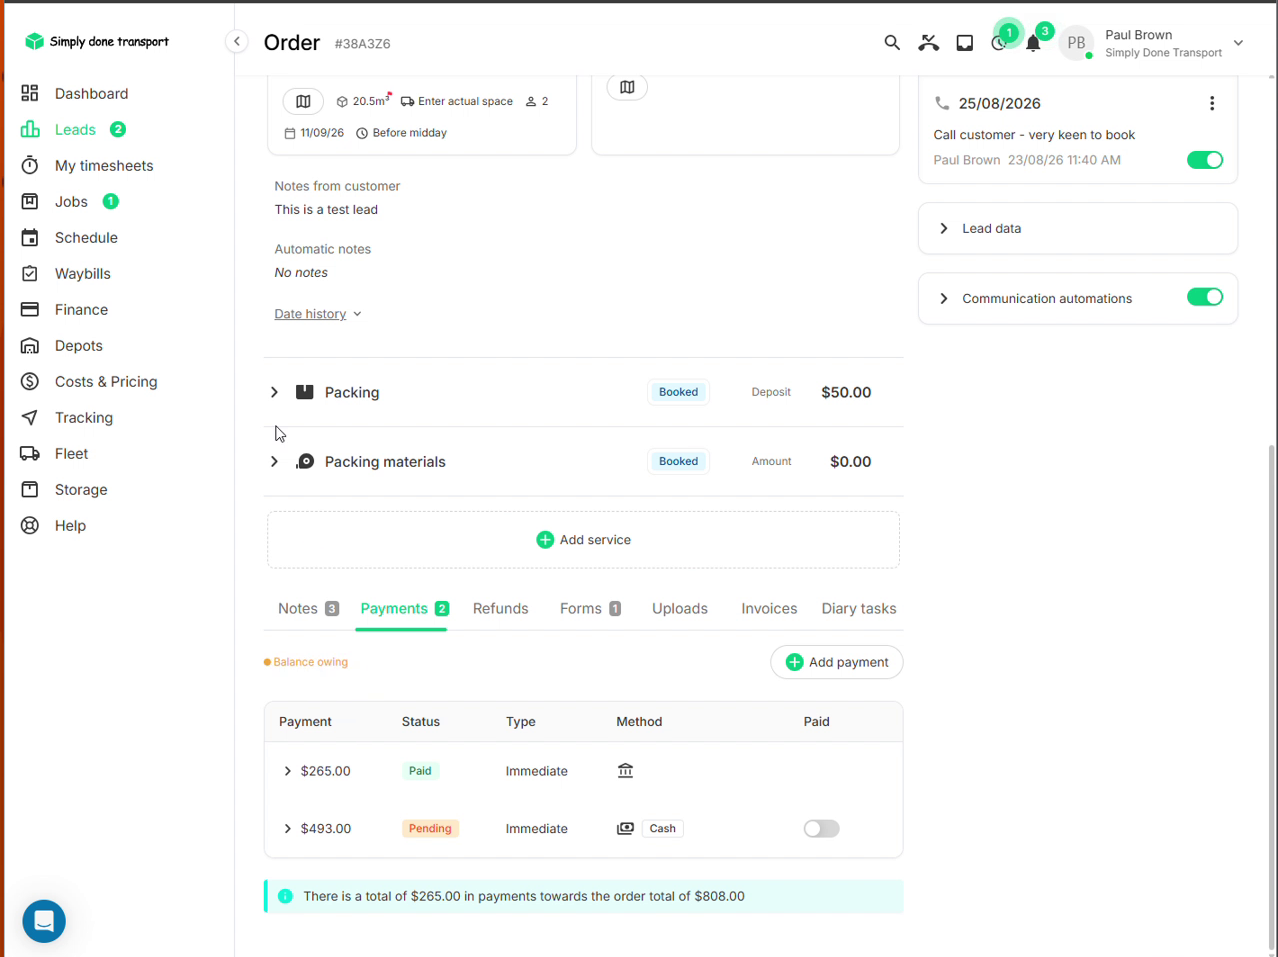Open the three-dot menu on diary task
Image resolution: width=1278 pixels, height=957 pixels.
[1212, 103]
